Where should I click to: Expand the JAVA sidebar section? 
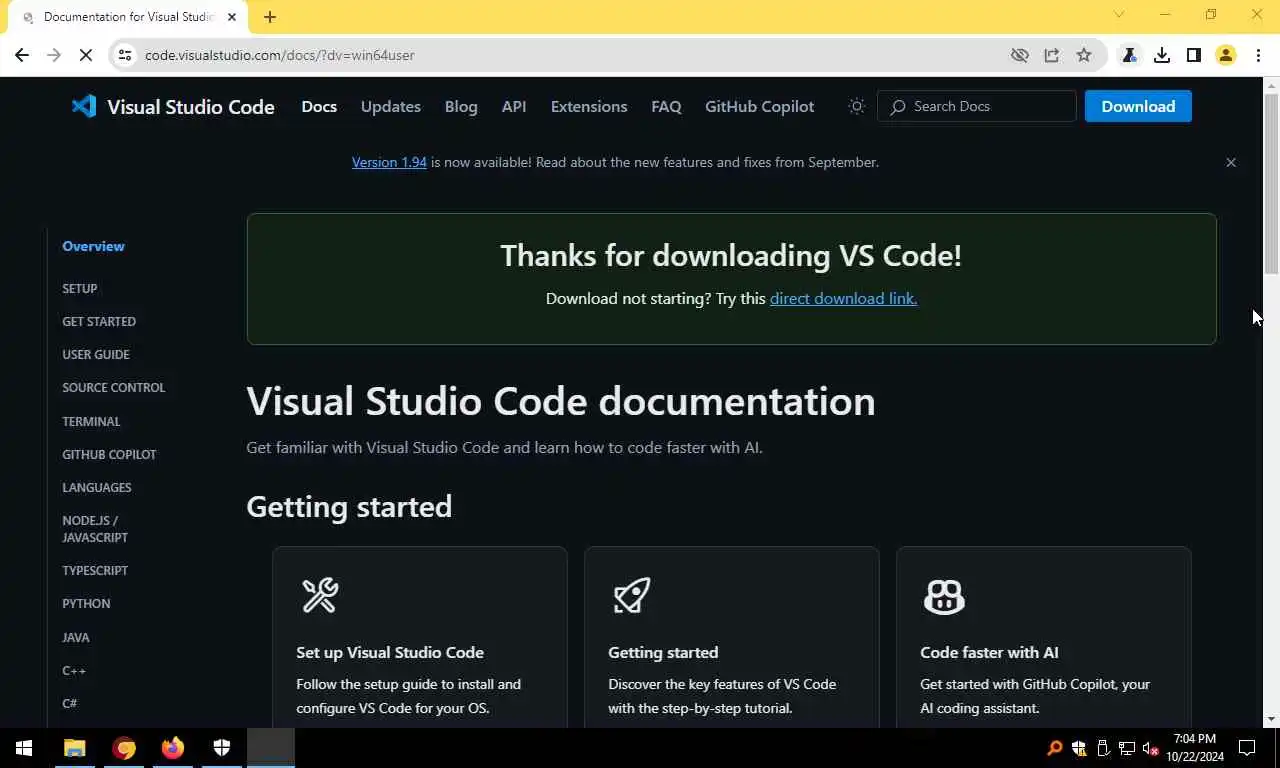tap(76, 637)
